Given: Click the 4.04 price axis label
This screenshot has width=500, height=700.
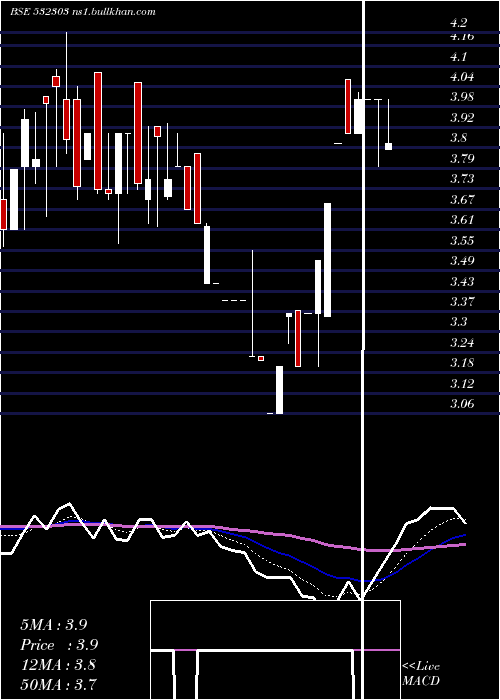Looking at the screenshot, I should coord(462,77).
